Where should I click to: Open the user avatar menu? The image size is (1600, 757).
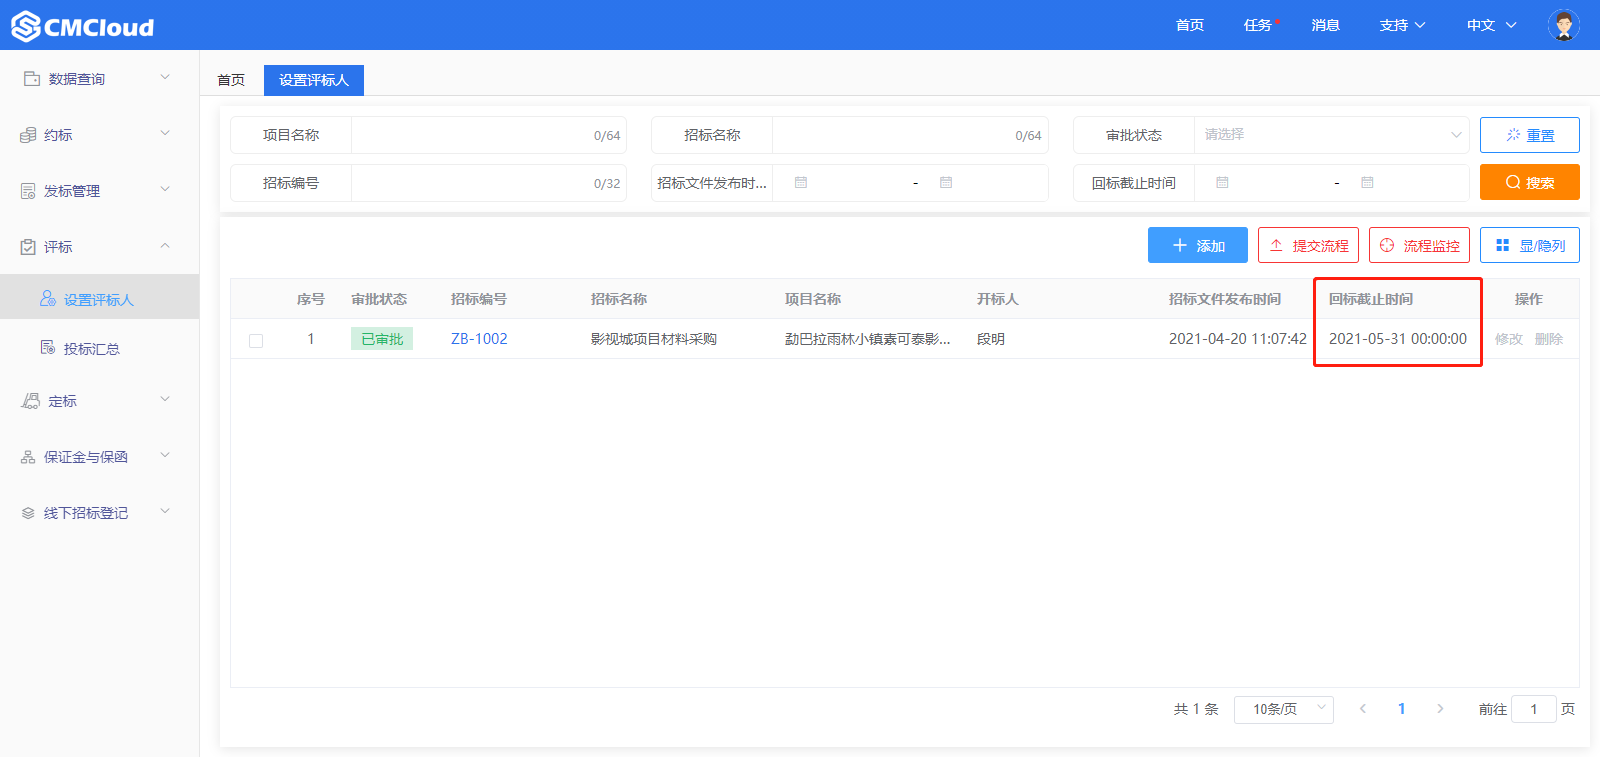click(x=1563, y=25)
